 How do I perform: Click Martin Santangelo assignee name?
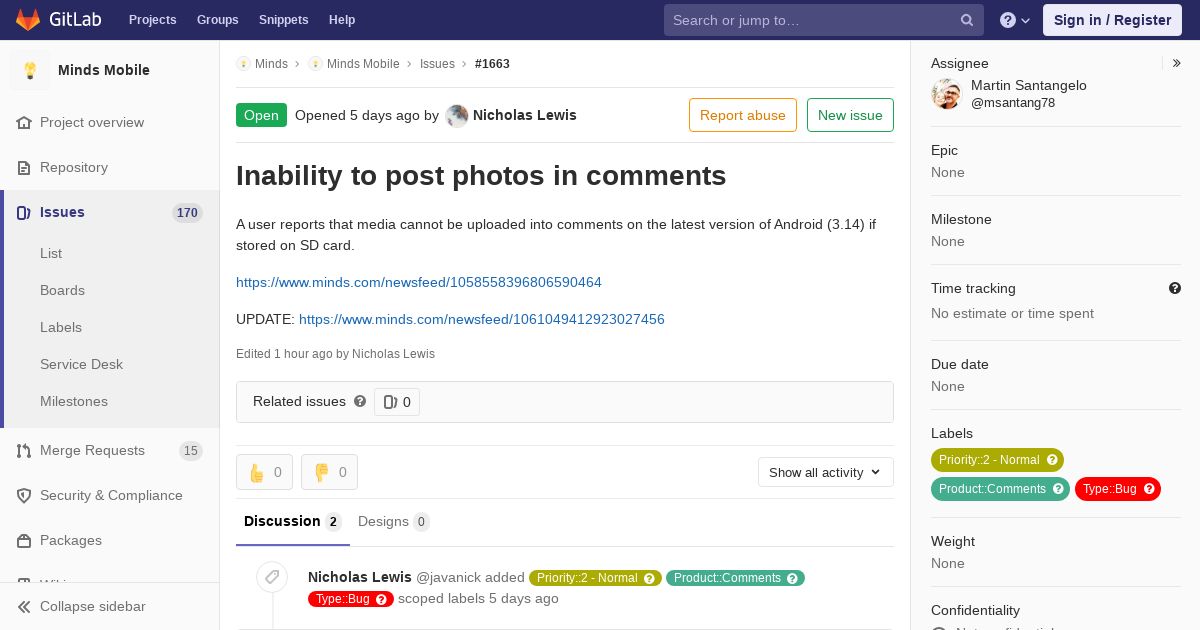1029,86
